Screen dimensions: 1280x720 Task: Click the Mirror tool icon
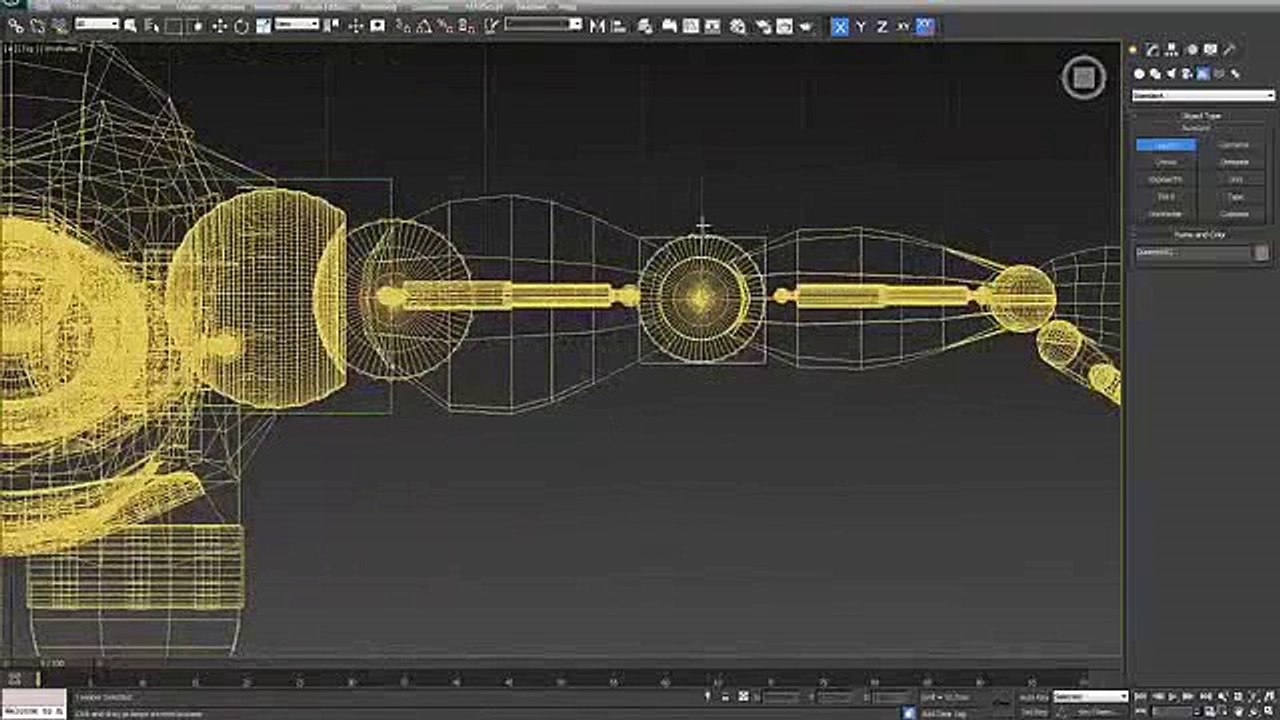596,27
